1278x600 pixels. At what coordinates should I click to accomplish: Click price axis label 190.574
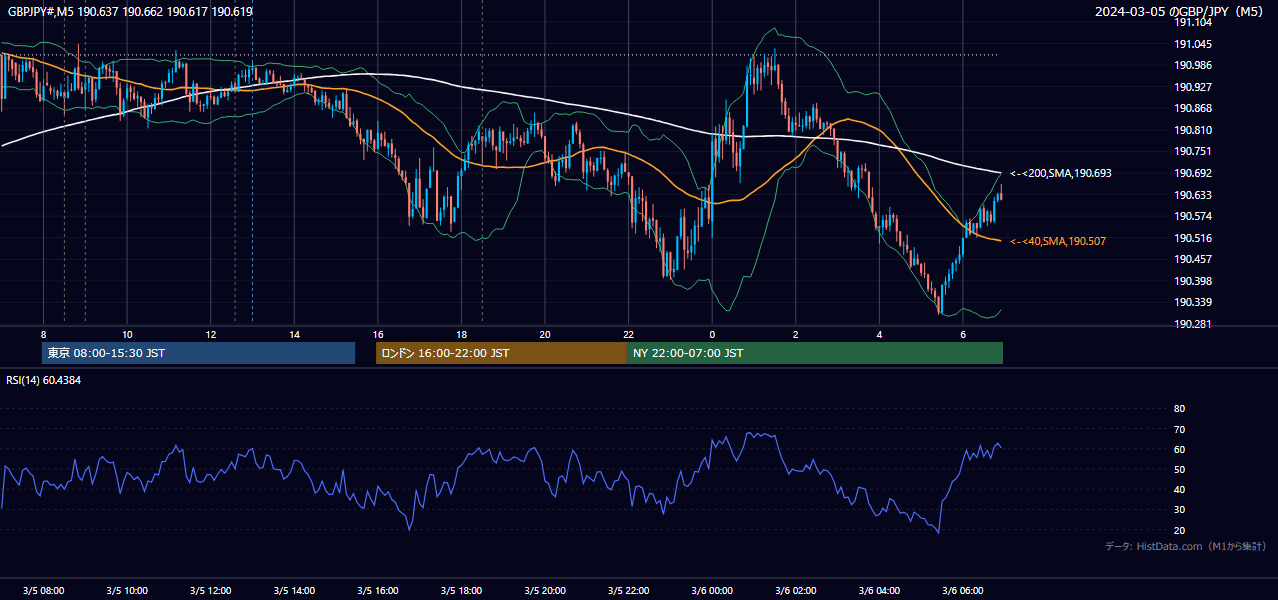pyautogui.click(x=1192, y=216)
